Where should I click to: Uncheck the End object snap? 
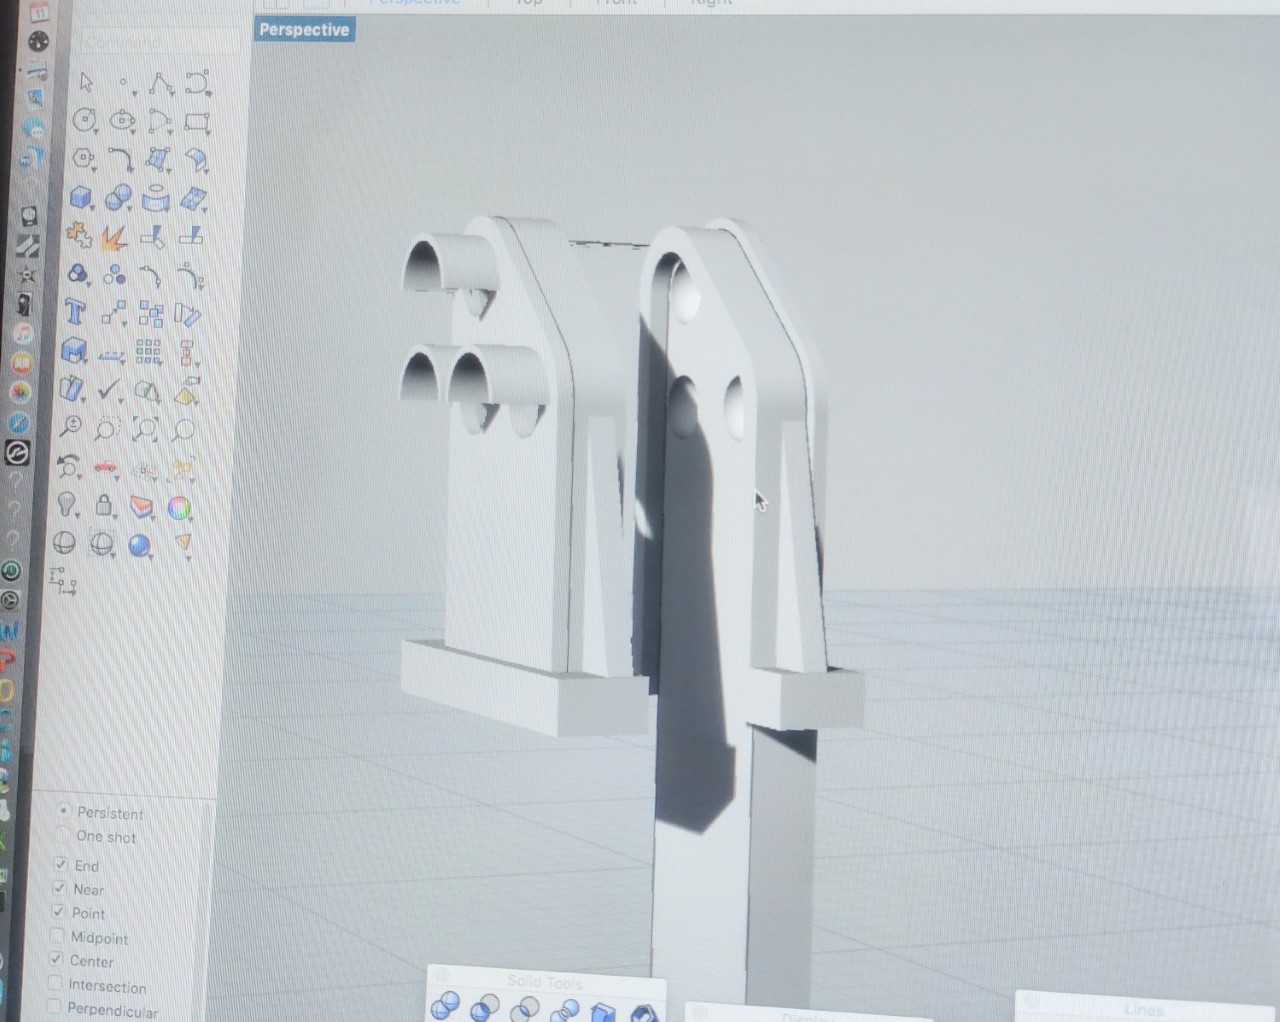click(61, 864)
